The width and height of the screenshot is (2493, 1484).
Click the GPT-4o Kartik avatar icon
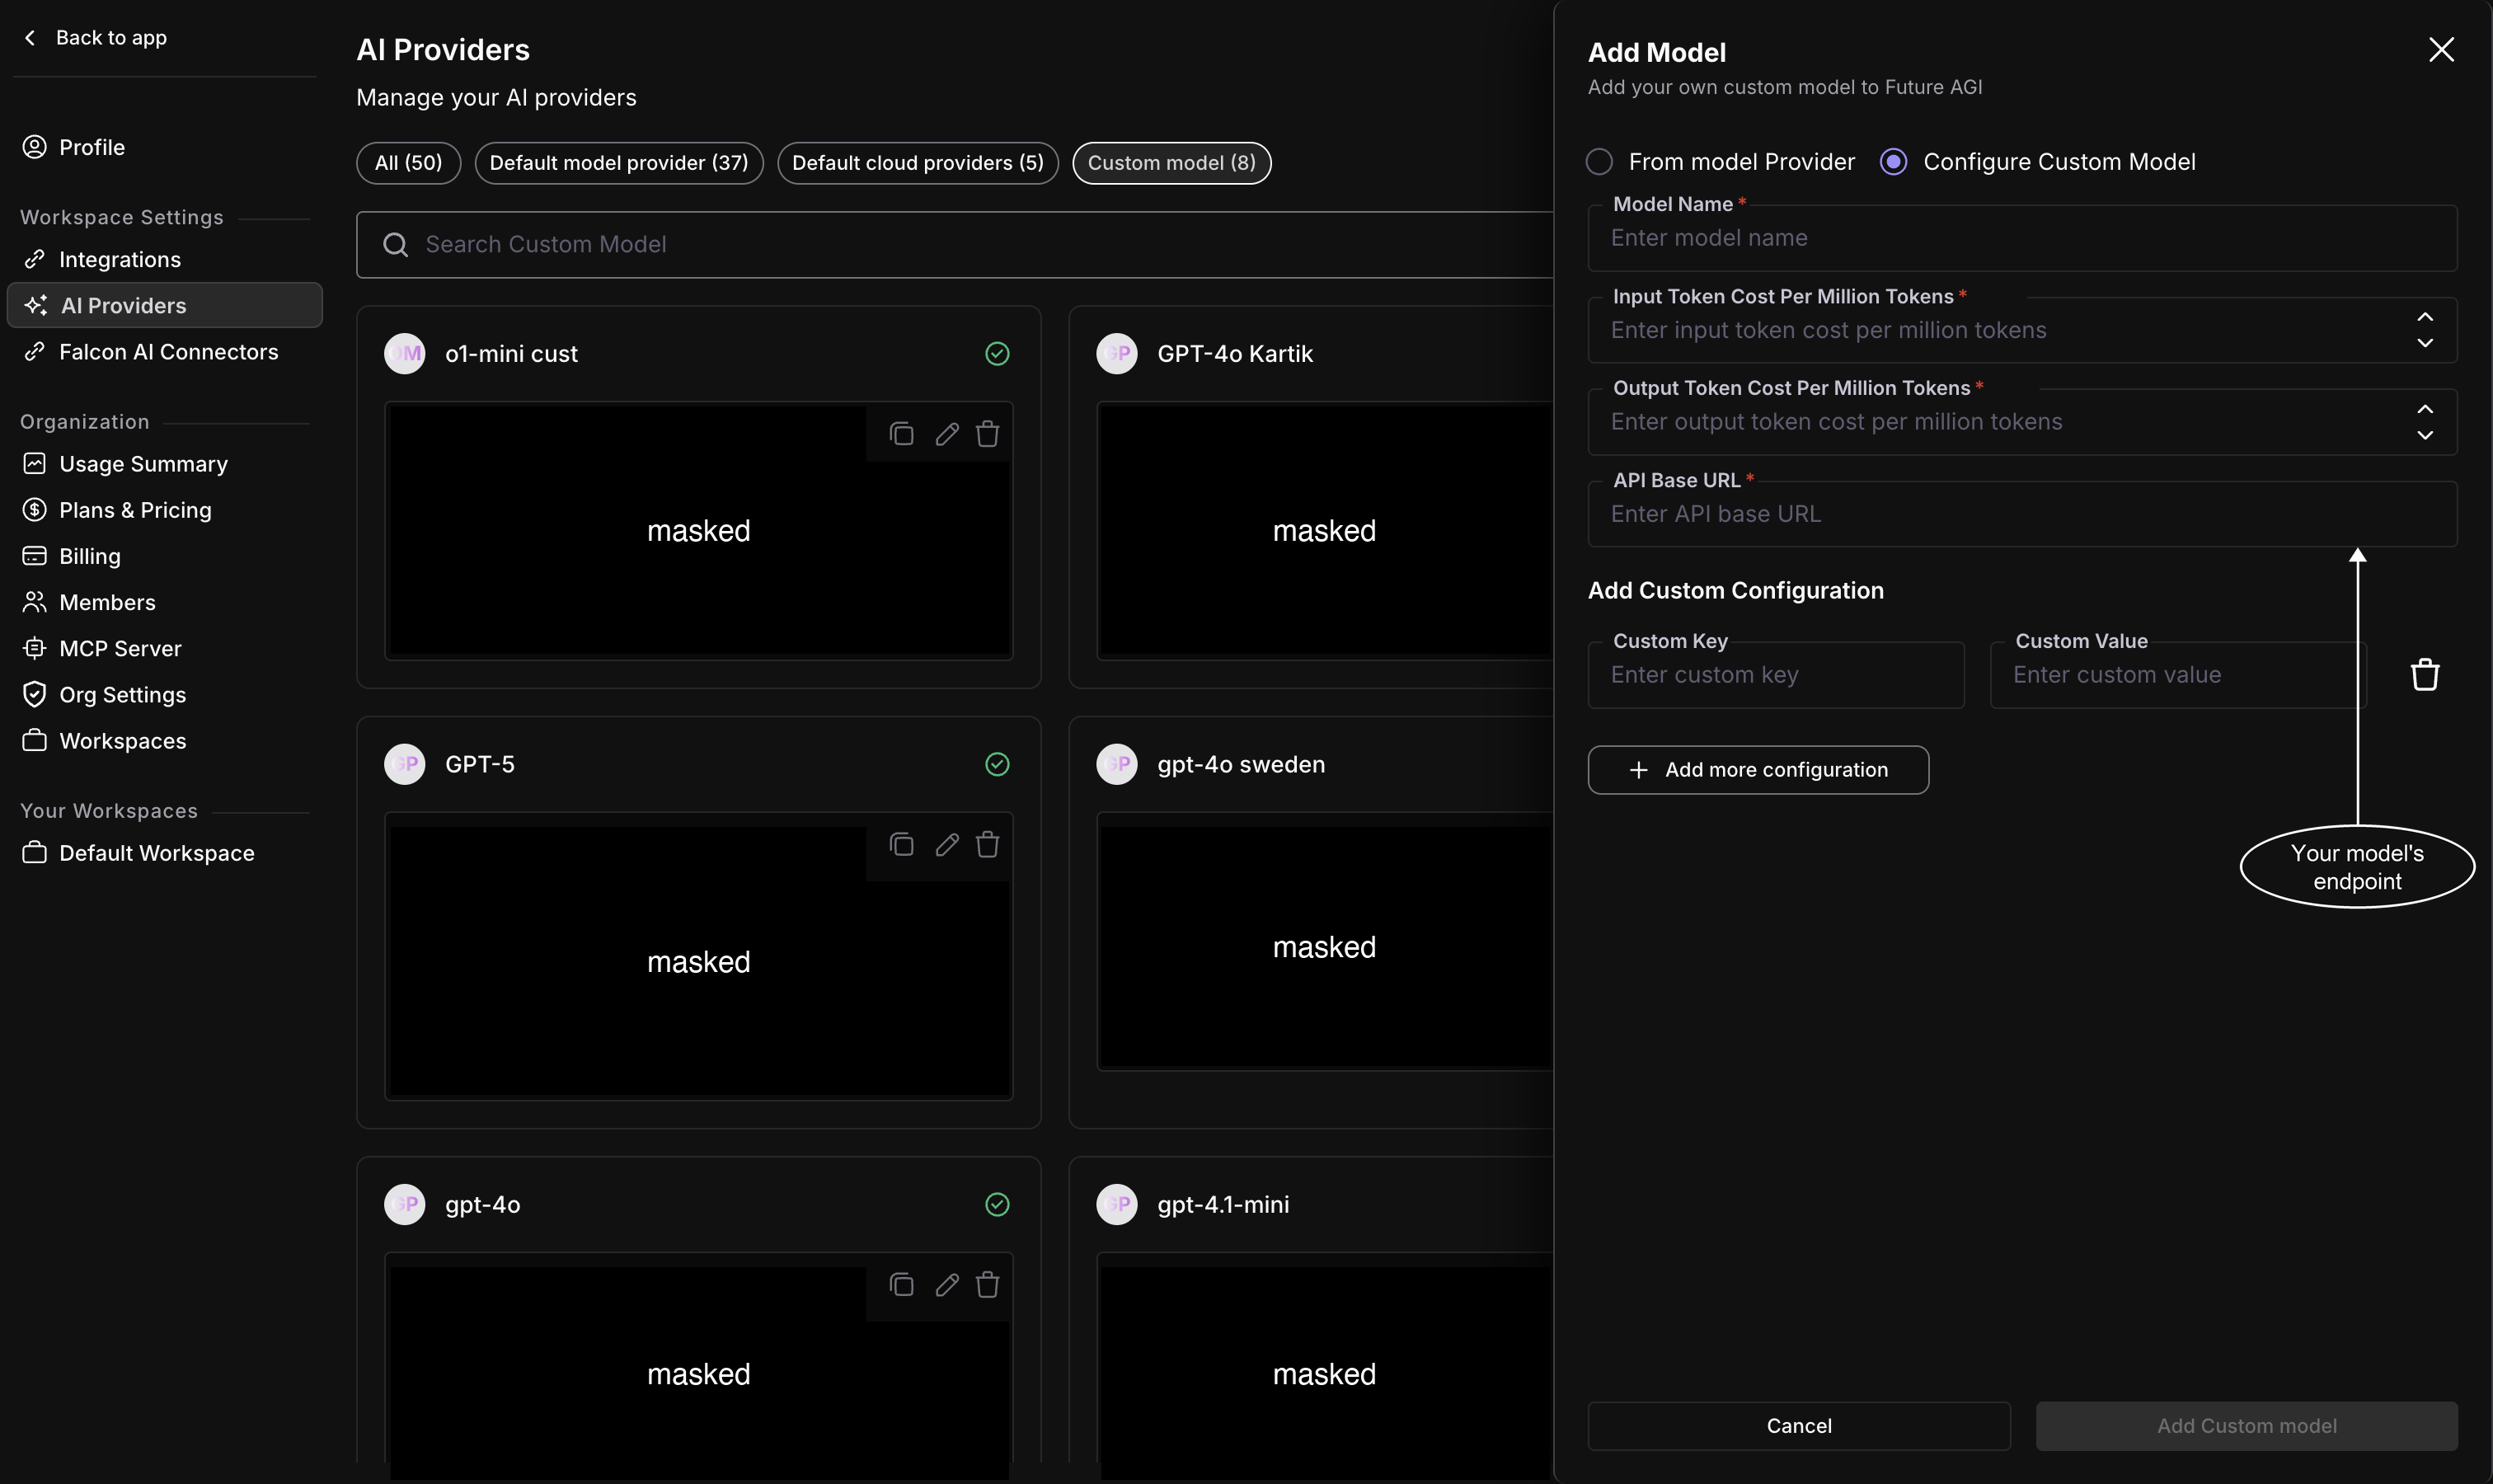[x=1116, y=353]
